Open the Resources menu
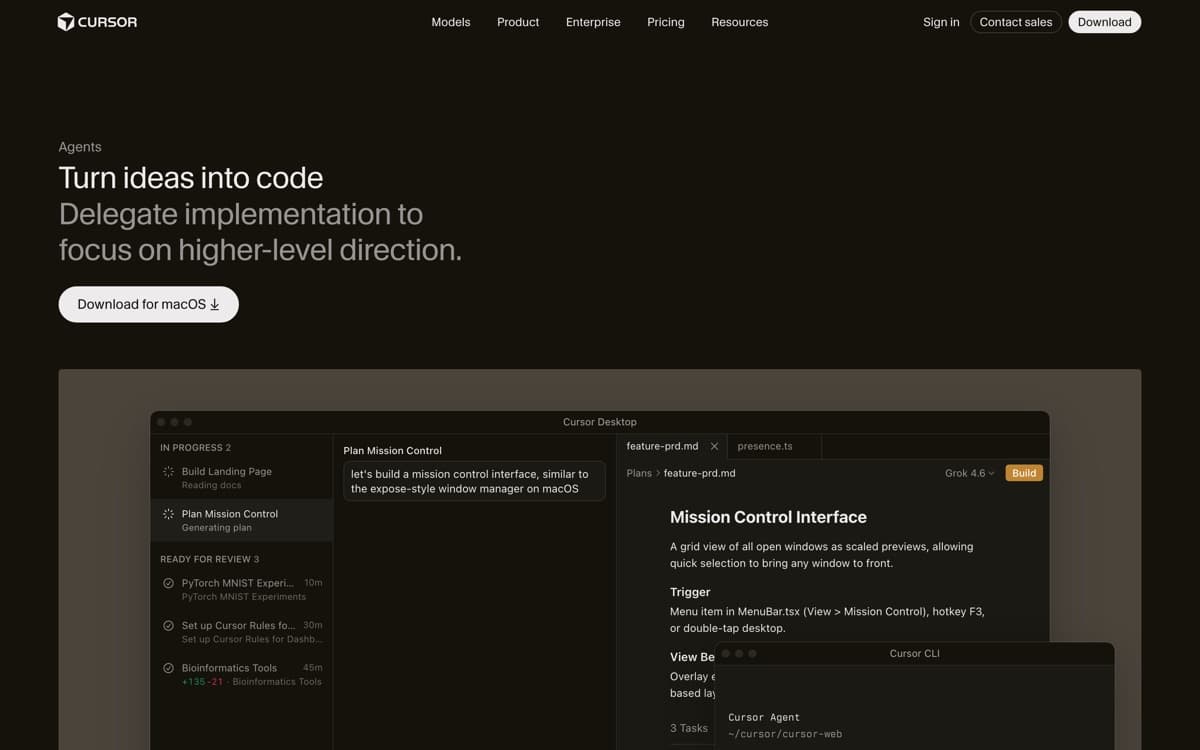1200x750 pixels. [x=740, y=22]
